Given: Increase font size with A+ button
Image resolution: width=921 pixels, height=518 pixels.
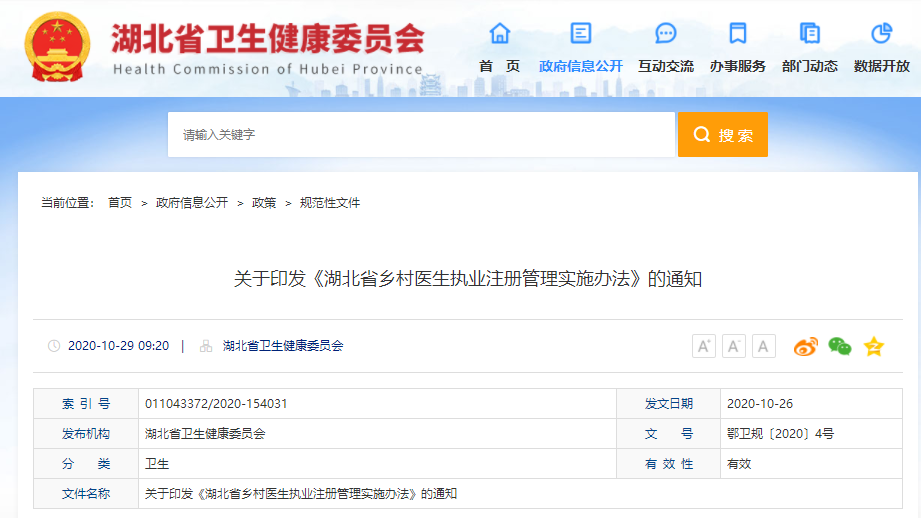Looking at the screenshot, I should click(x=704, y=347).
